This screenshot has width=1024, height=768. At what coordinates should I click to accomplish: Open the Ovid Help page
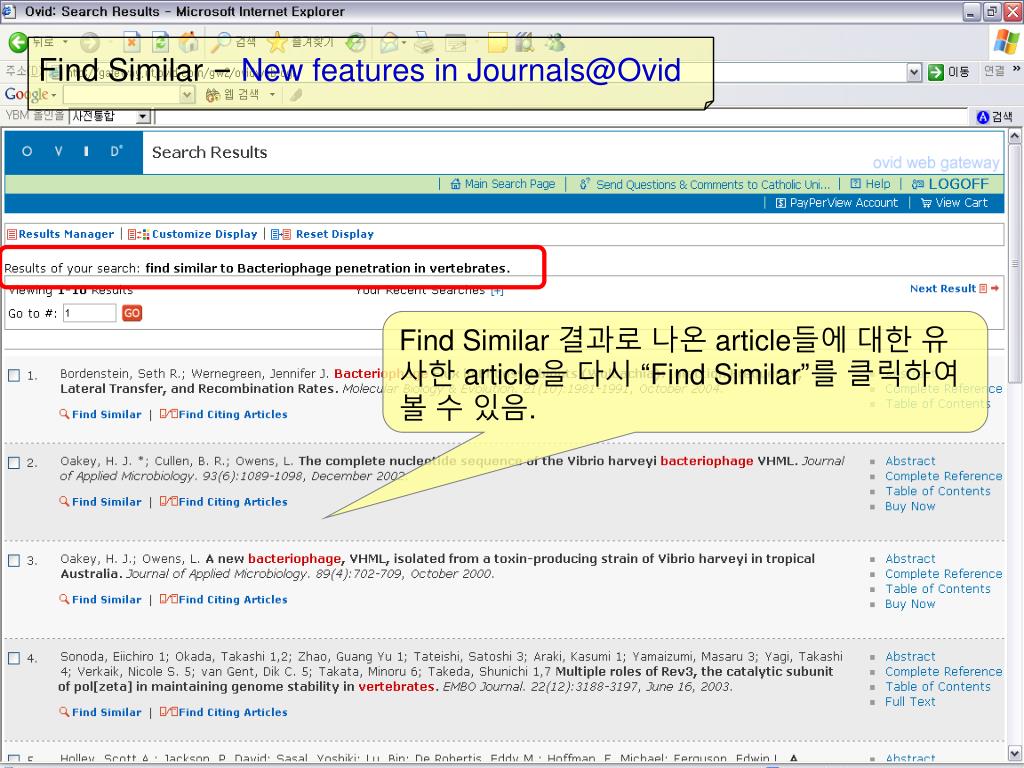(x=870, y=184)
